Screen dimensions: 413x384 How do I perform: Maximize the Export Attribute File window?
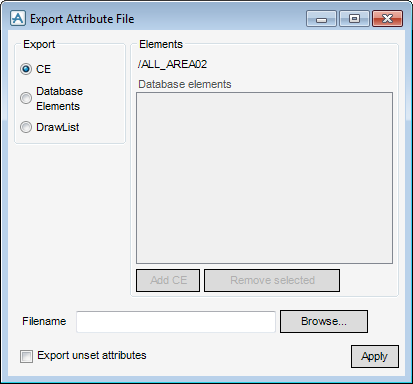pyautogui.click(x=354, y=19)
